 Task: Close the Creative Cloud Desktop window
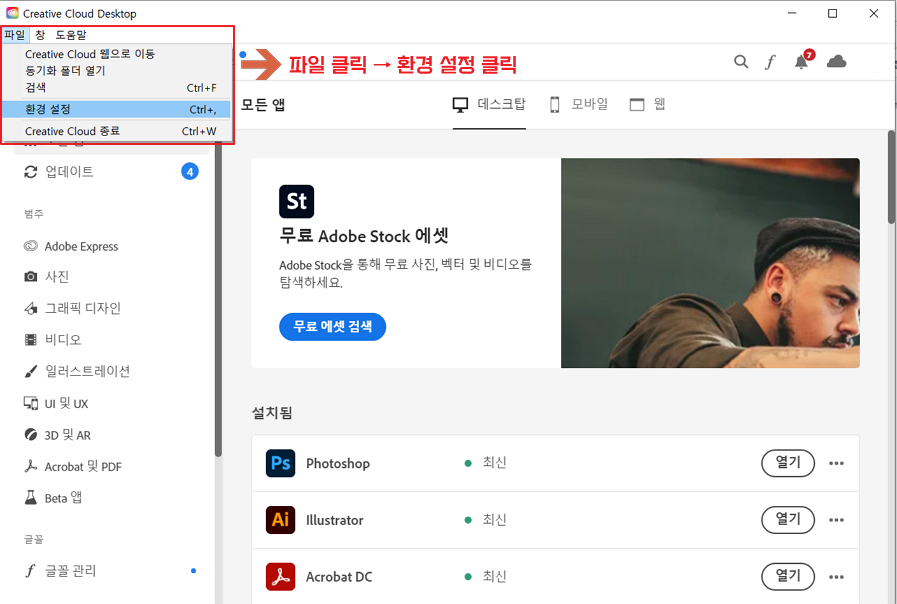click(874, 13)
